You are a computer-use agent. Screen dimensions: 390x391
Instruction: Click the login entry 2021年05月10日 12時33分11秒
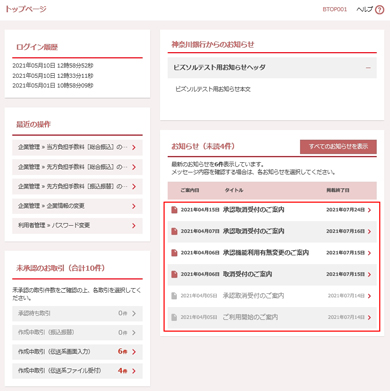tap(53, 76)
